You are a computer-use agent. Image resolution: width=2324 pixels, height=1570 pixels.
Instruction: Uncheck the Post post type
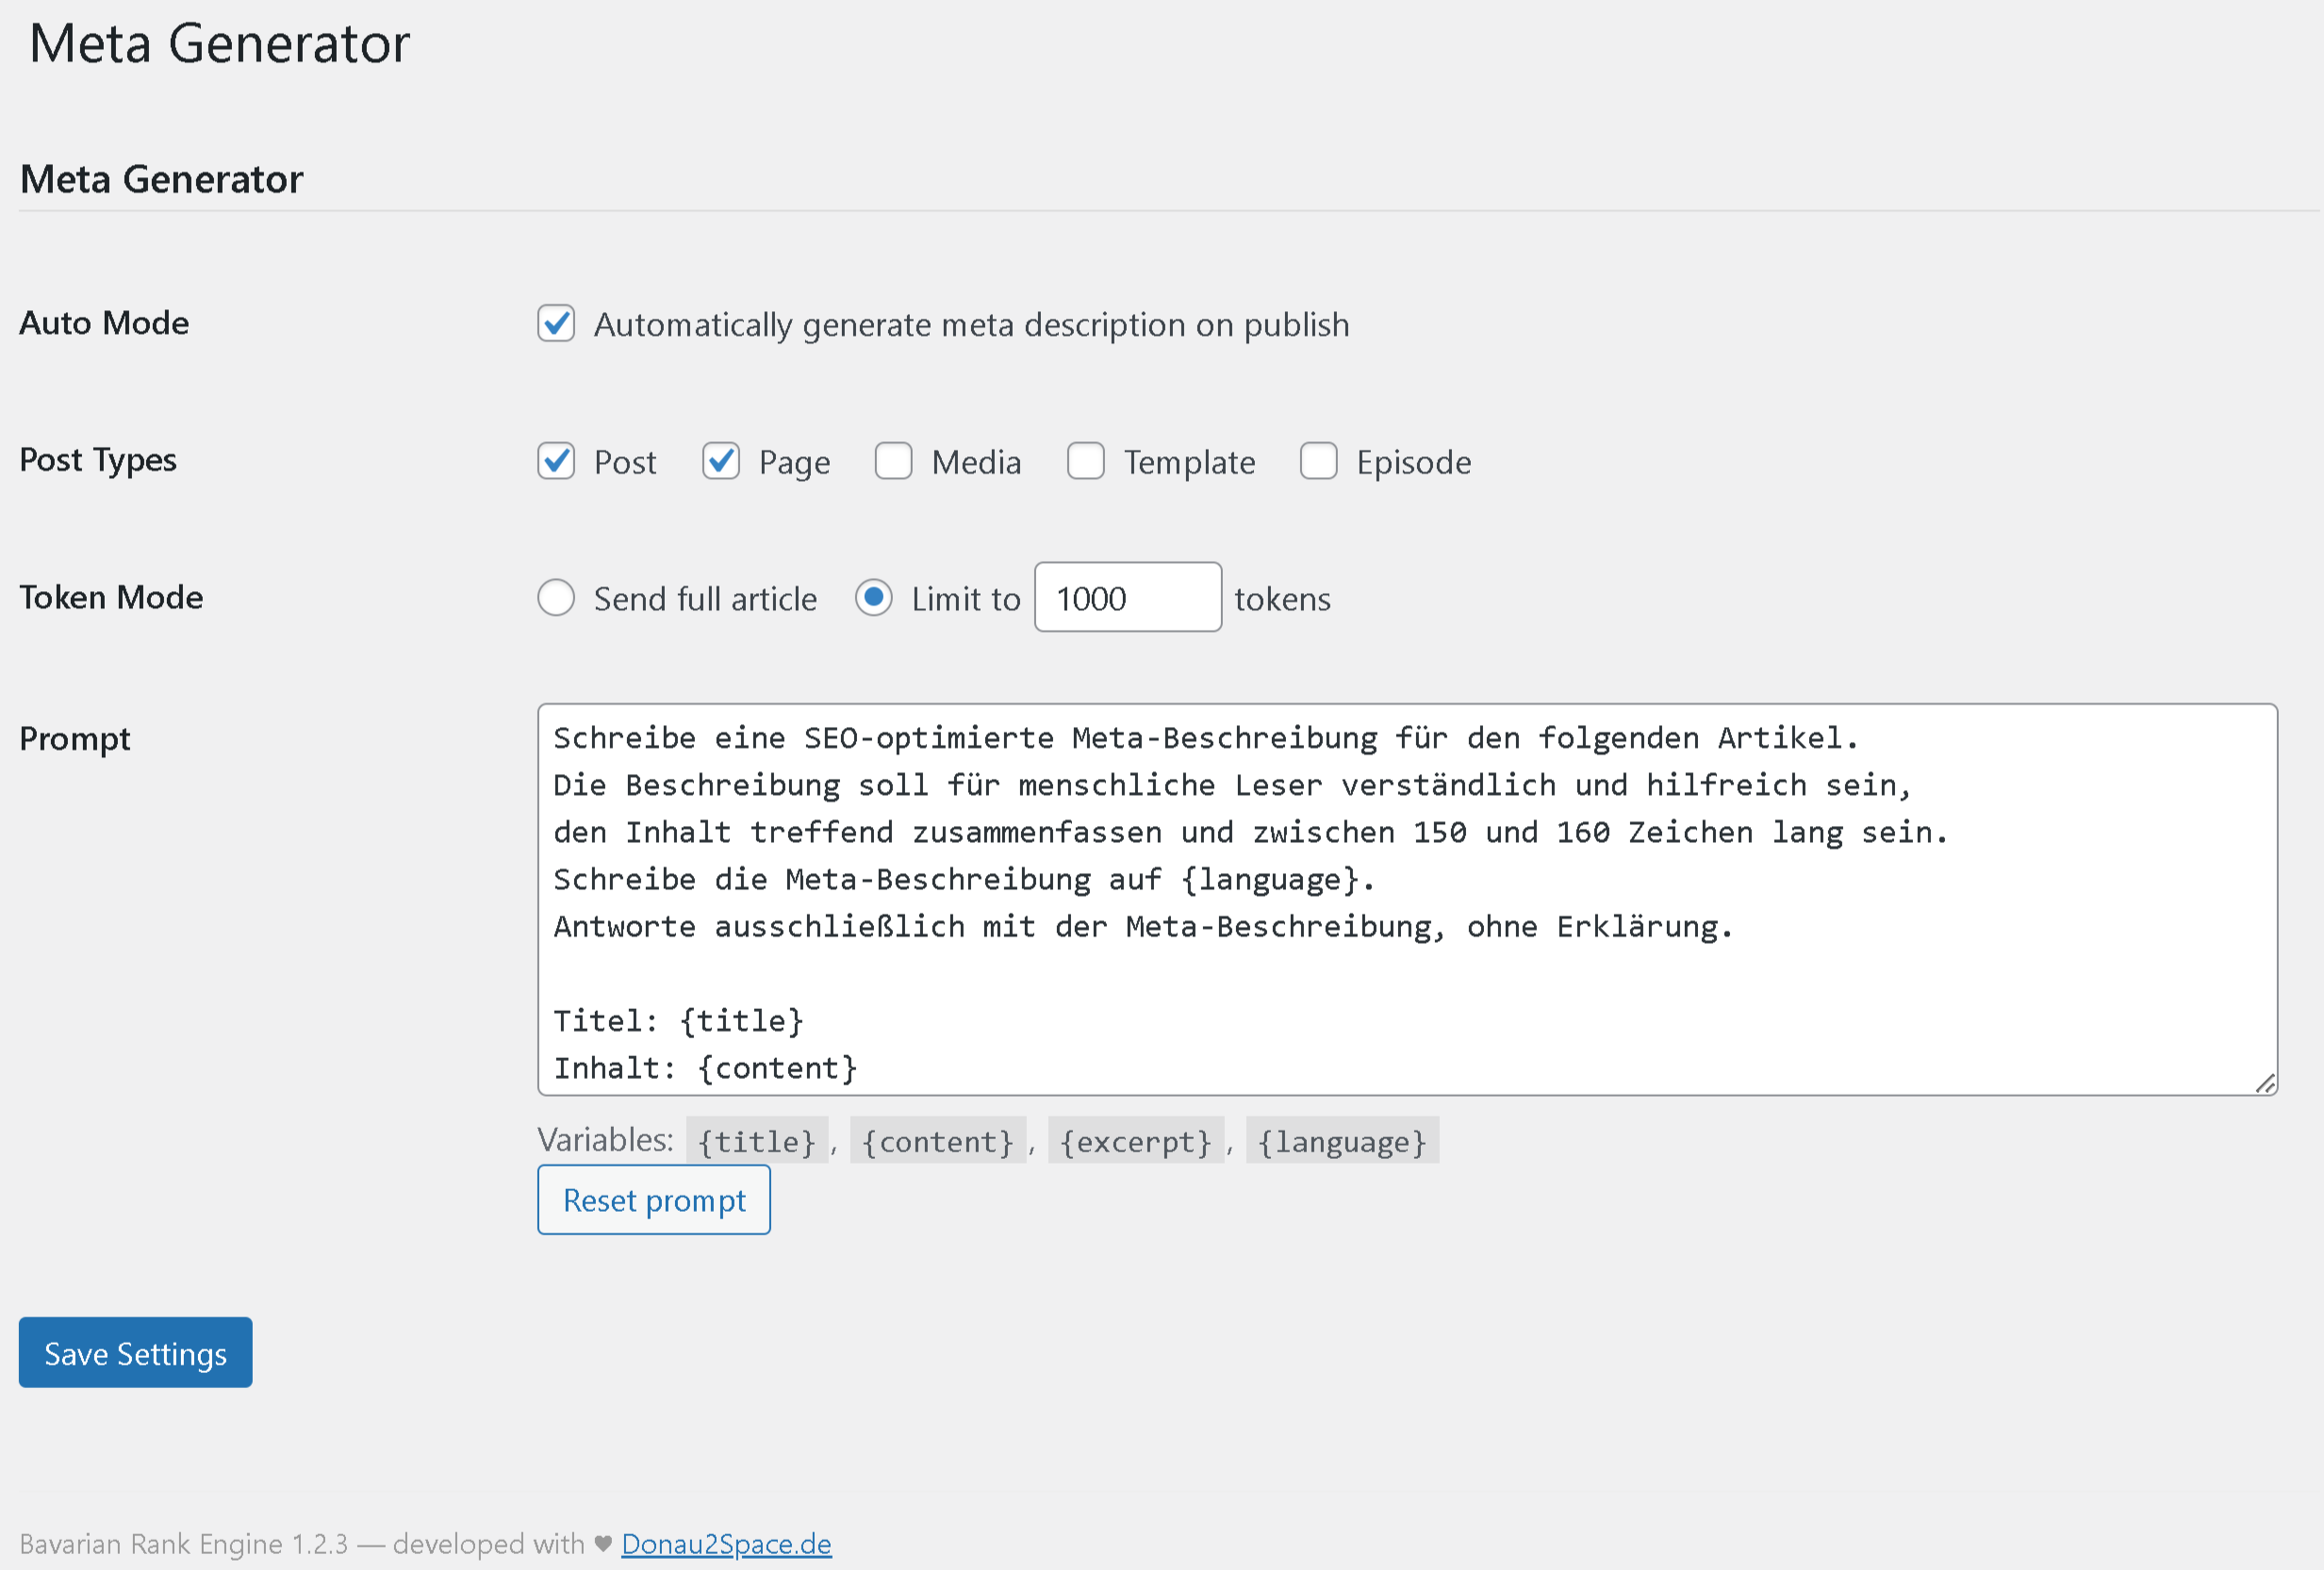click(556, 461)
